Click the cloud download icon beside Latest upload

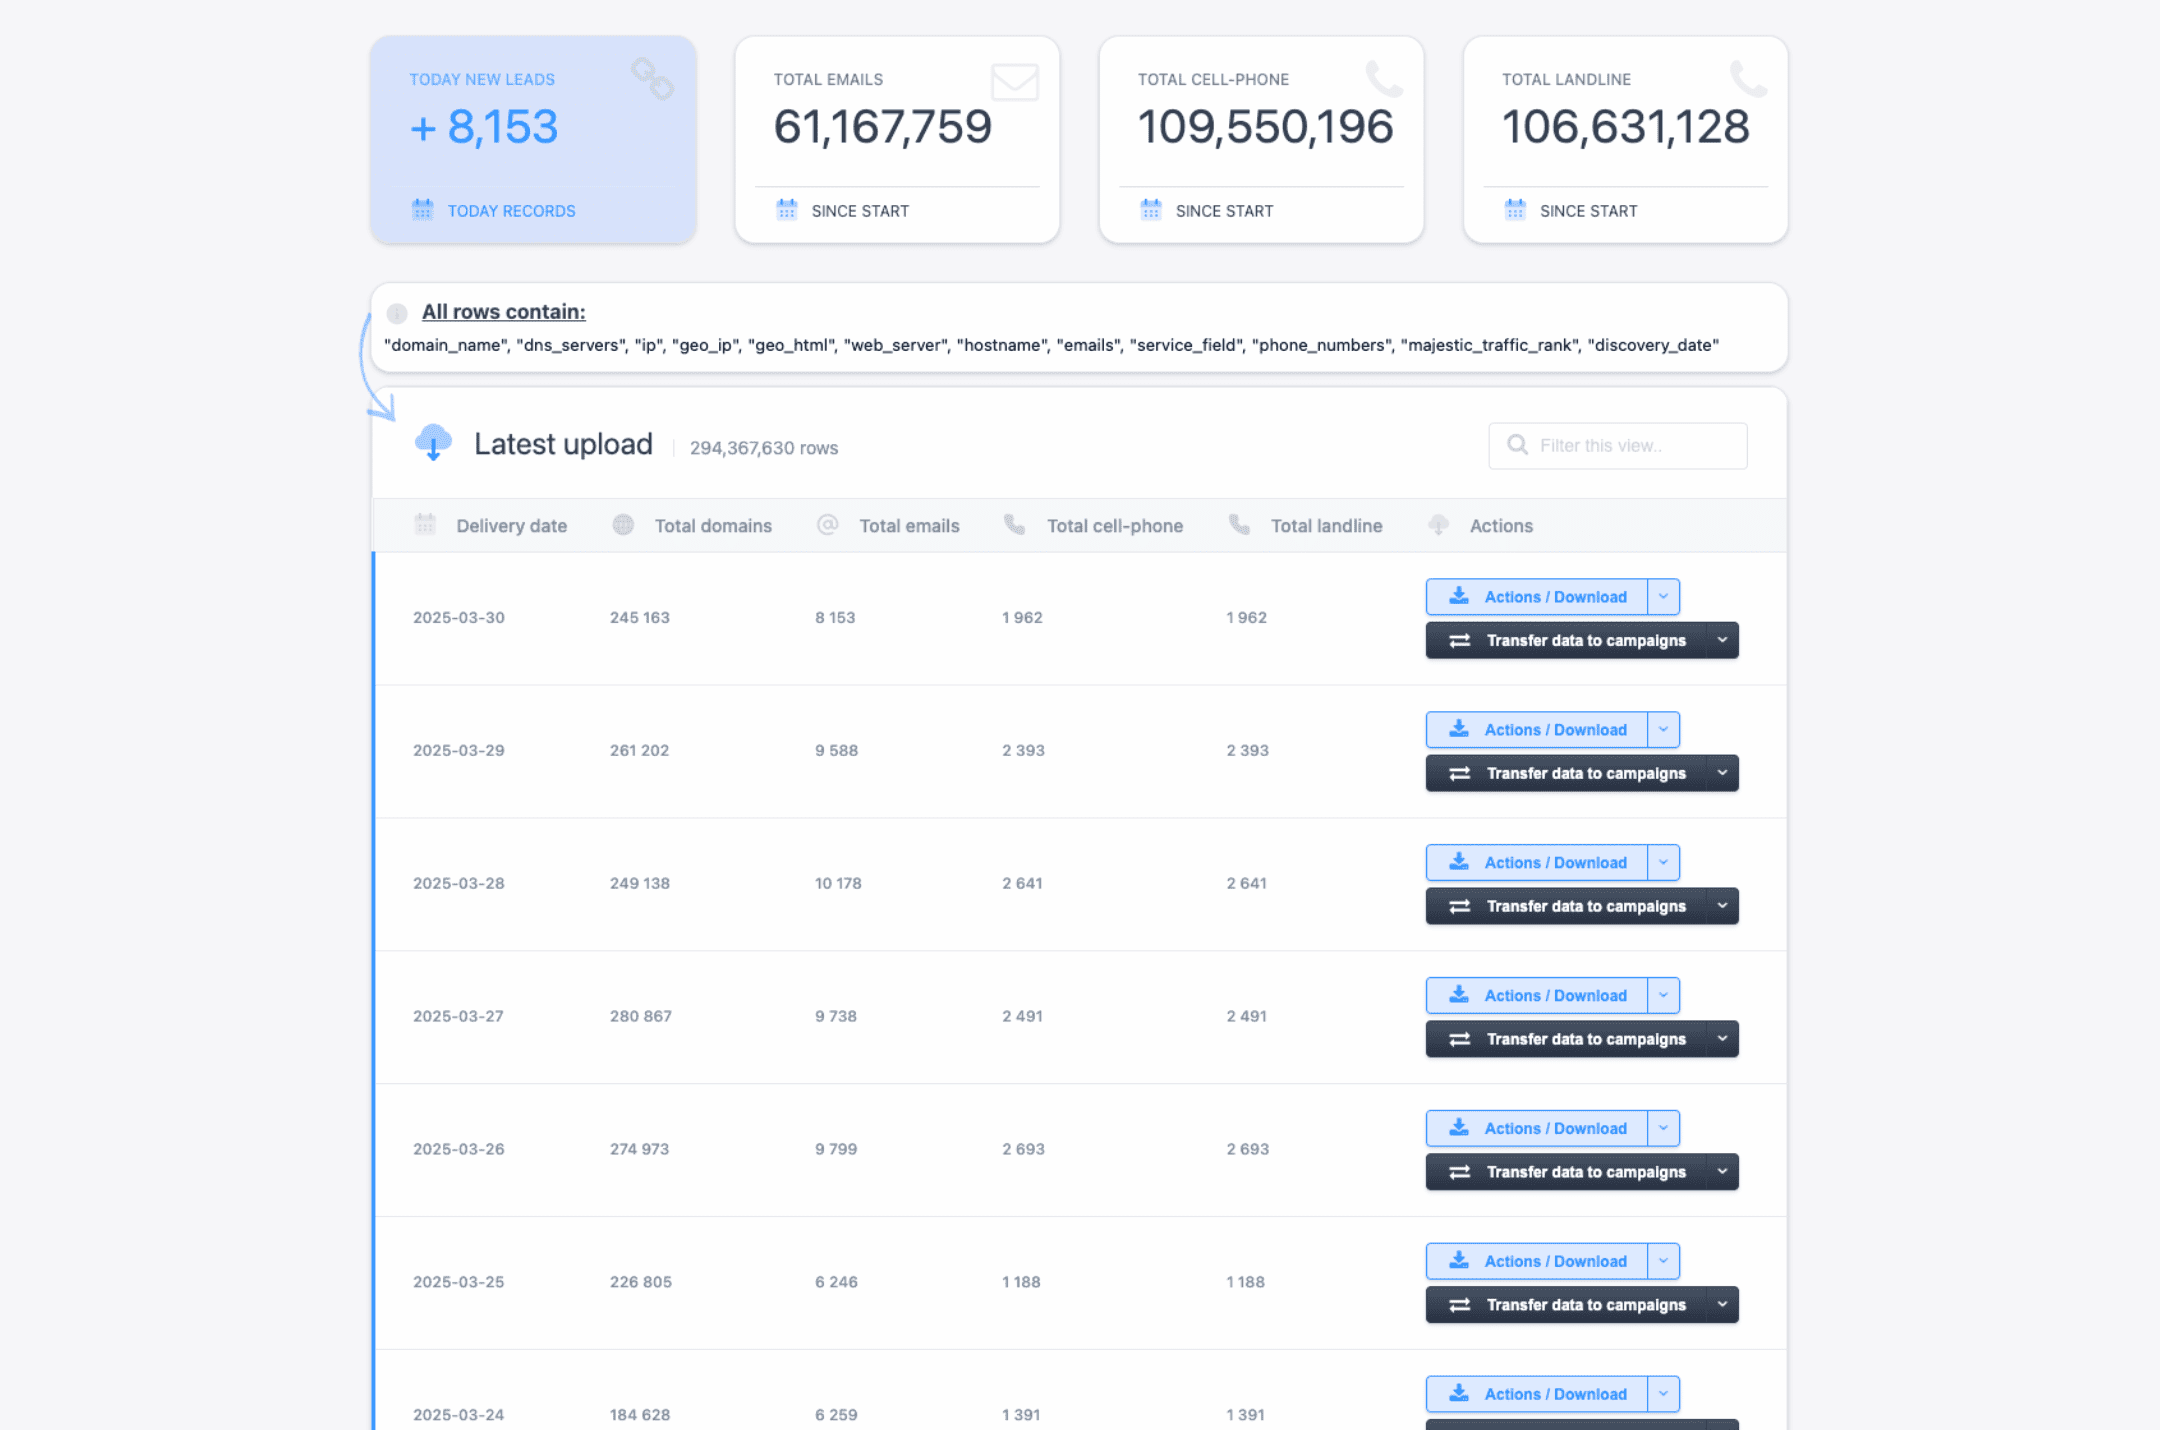point(433,442)
